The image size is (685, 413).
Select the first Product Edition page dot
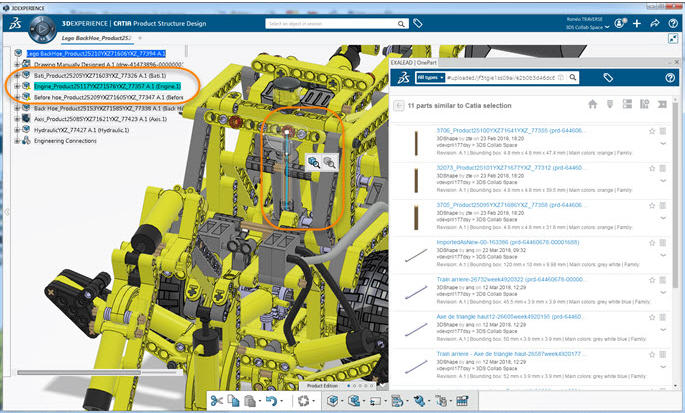tap(348, 386)
